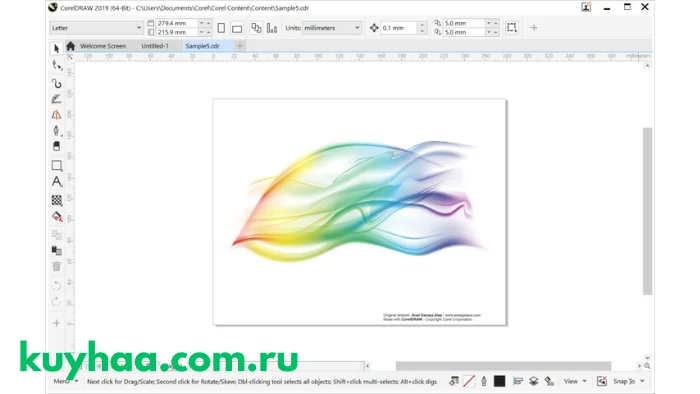This screenshot has height=394, width=700.
Task: Select the orange triangle tool in toolbox
Action: click(56, 115)
